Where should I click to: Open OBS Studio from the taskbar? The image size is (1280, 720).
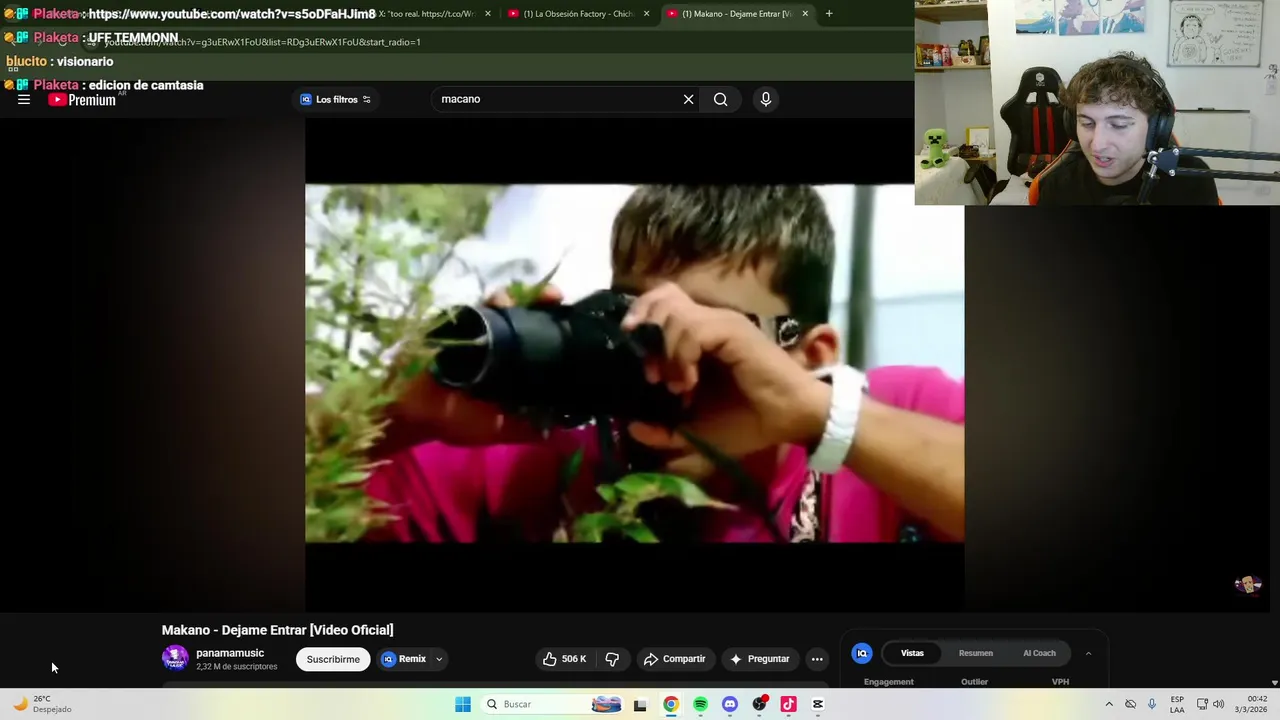tap(759, 704)
